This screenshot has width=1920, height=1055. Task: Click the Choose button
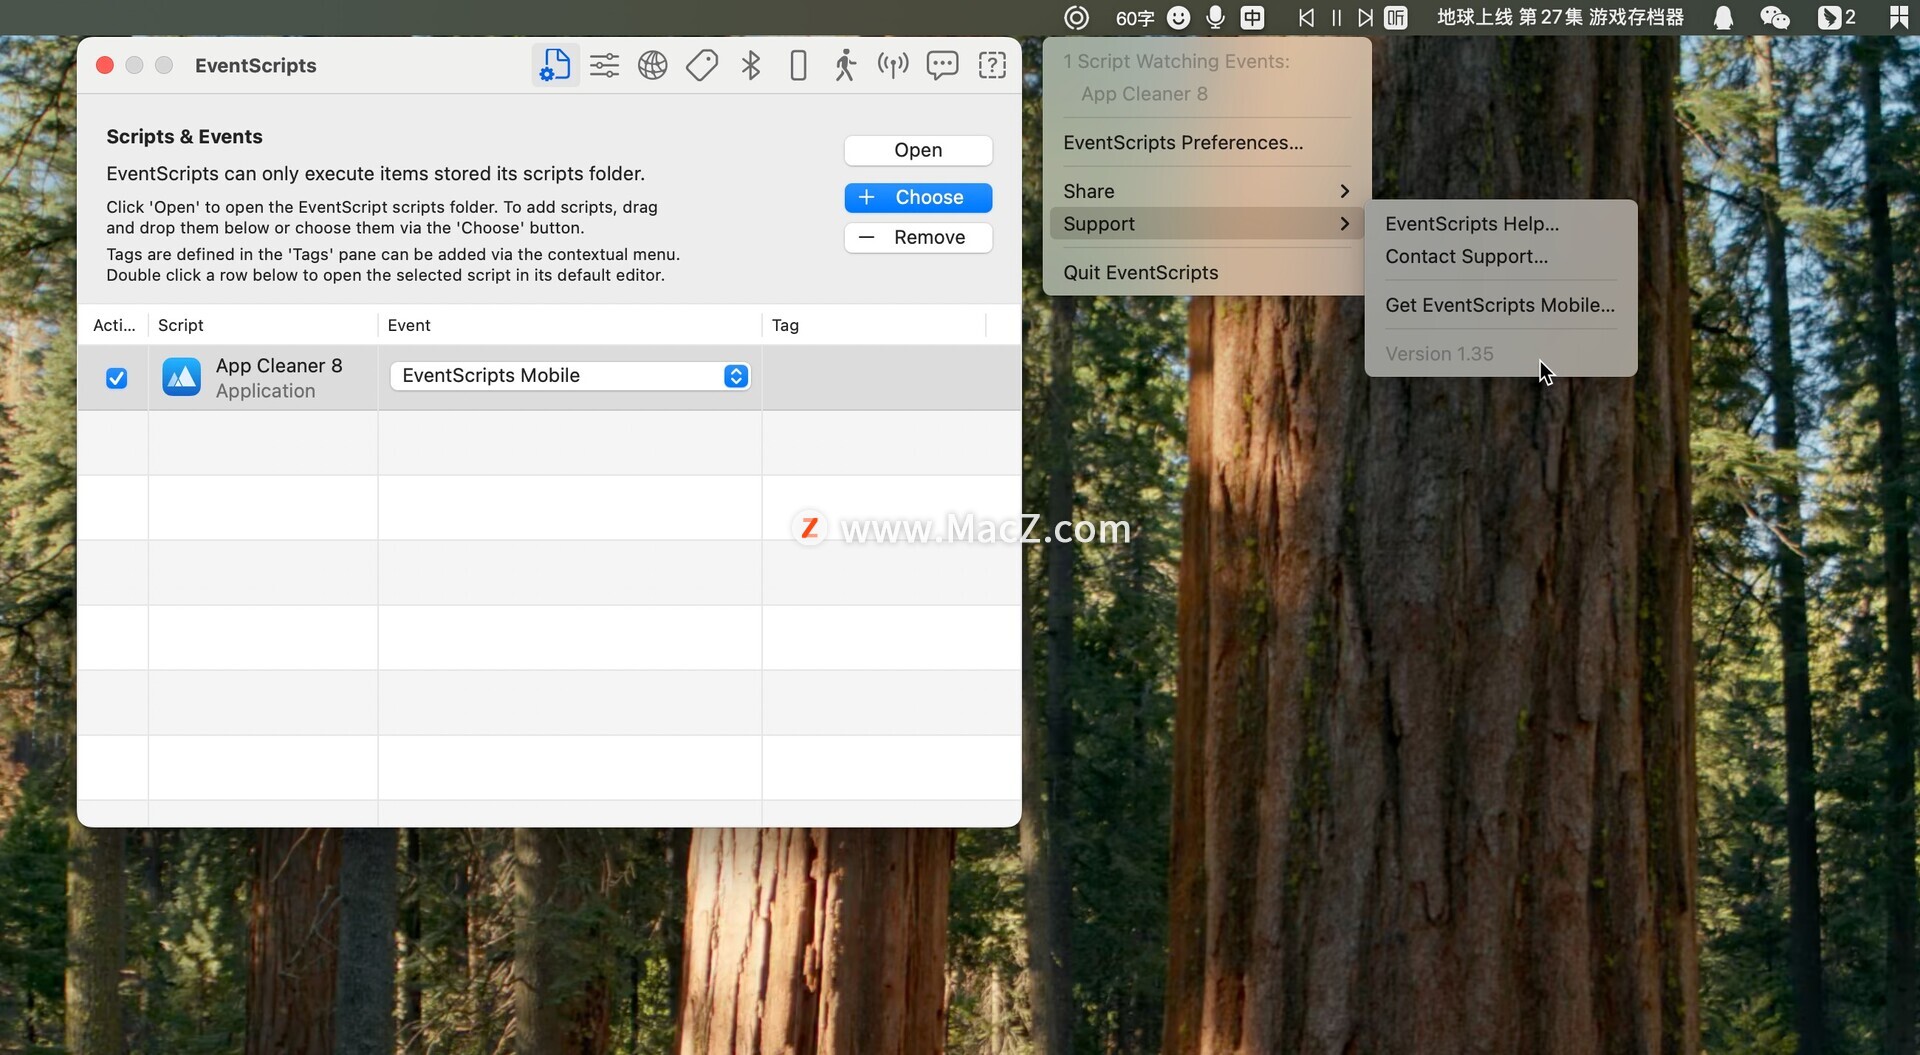pyautogui.click(x=918, y=198)
